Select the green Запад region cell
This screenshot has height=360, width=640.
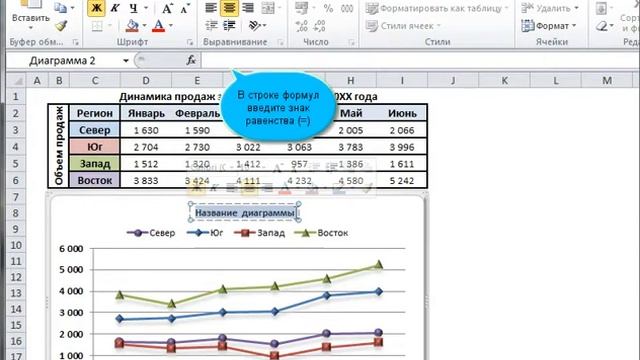coord(95,164)
